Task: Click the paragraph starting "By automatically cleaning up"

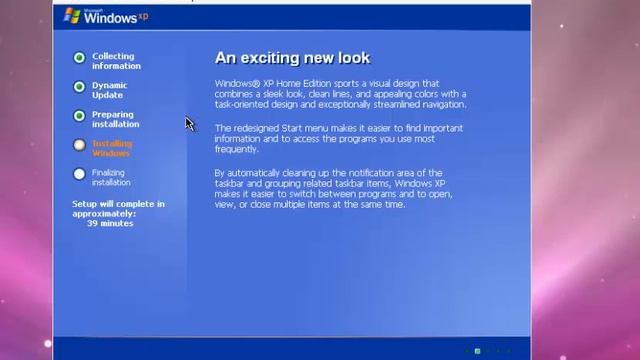Action: coord(333,189)
